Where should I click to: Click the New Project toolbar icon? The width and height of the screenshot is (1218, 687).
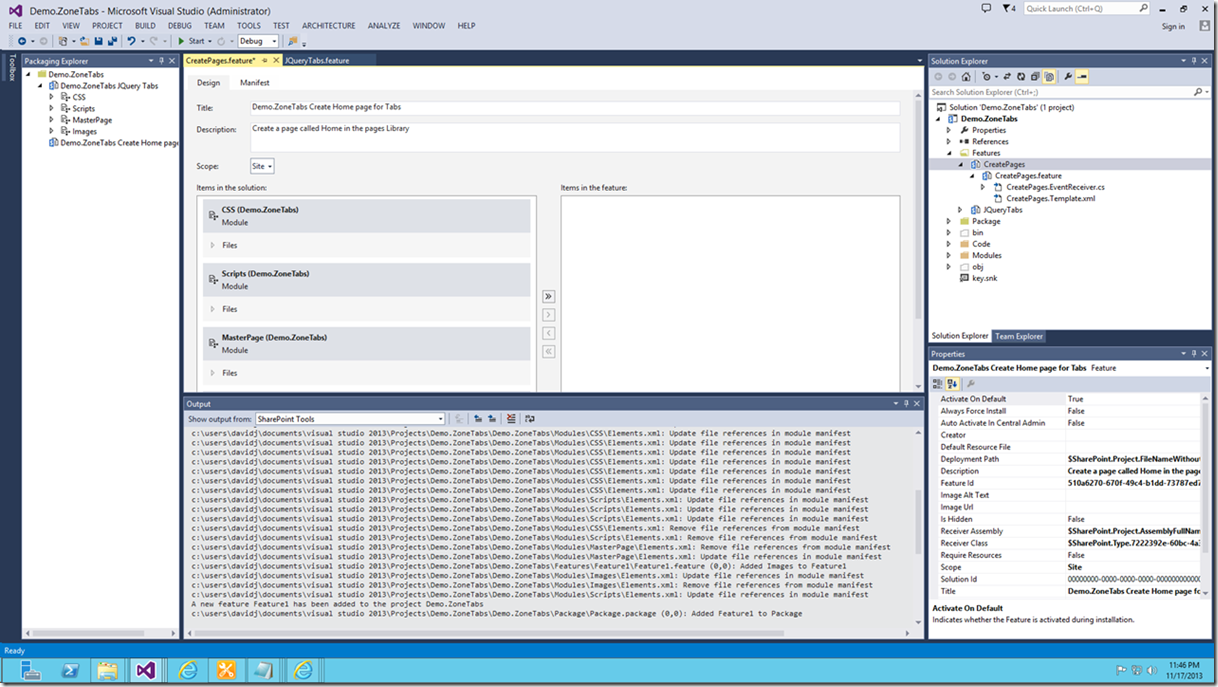click(x=63, y=41)
